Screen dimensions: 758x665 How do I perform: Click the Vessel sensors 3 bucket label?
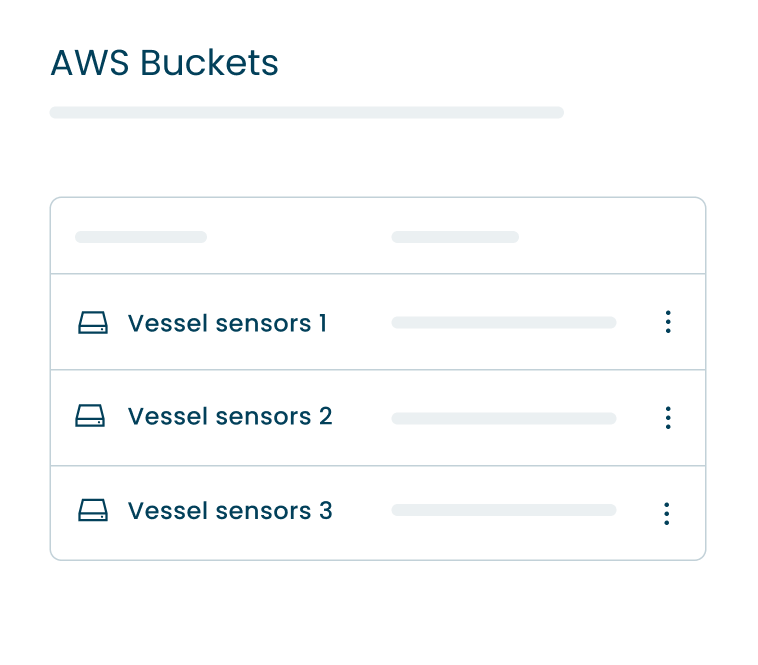point(230,511)
